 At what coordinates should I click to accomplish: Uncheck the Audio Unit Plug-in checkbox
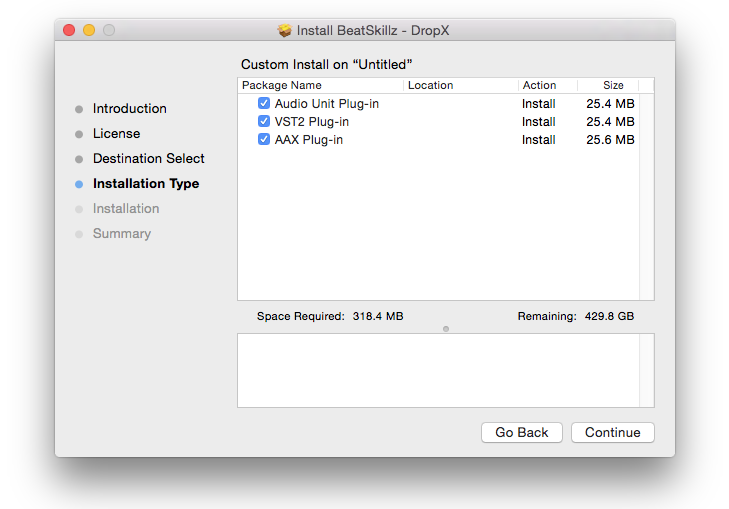264,104
